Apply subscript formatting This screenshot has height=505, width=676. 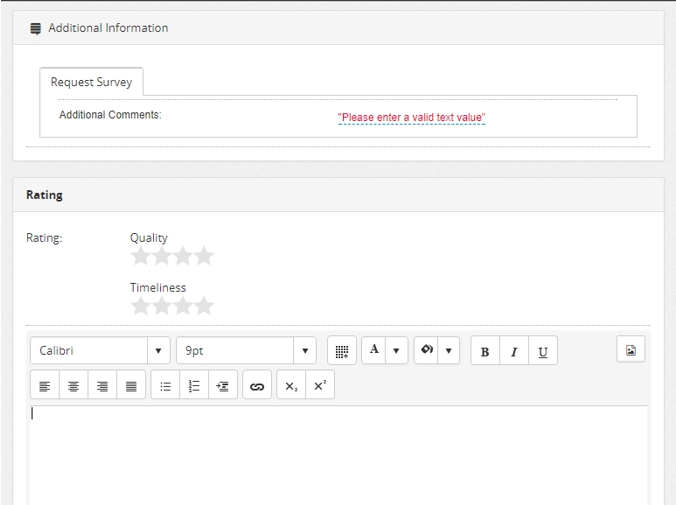(291, 386)
